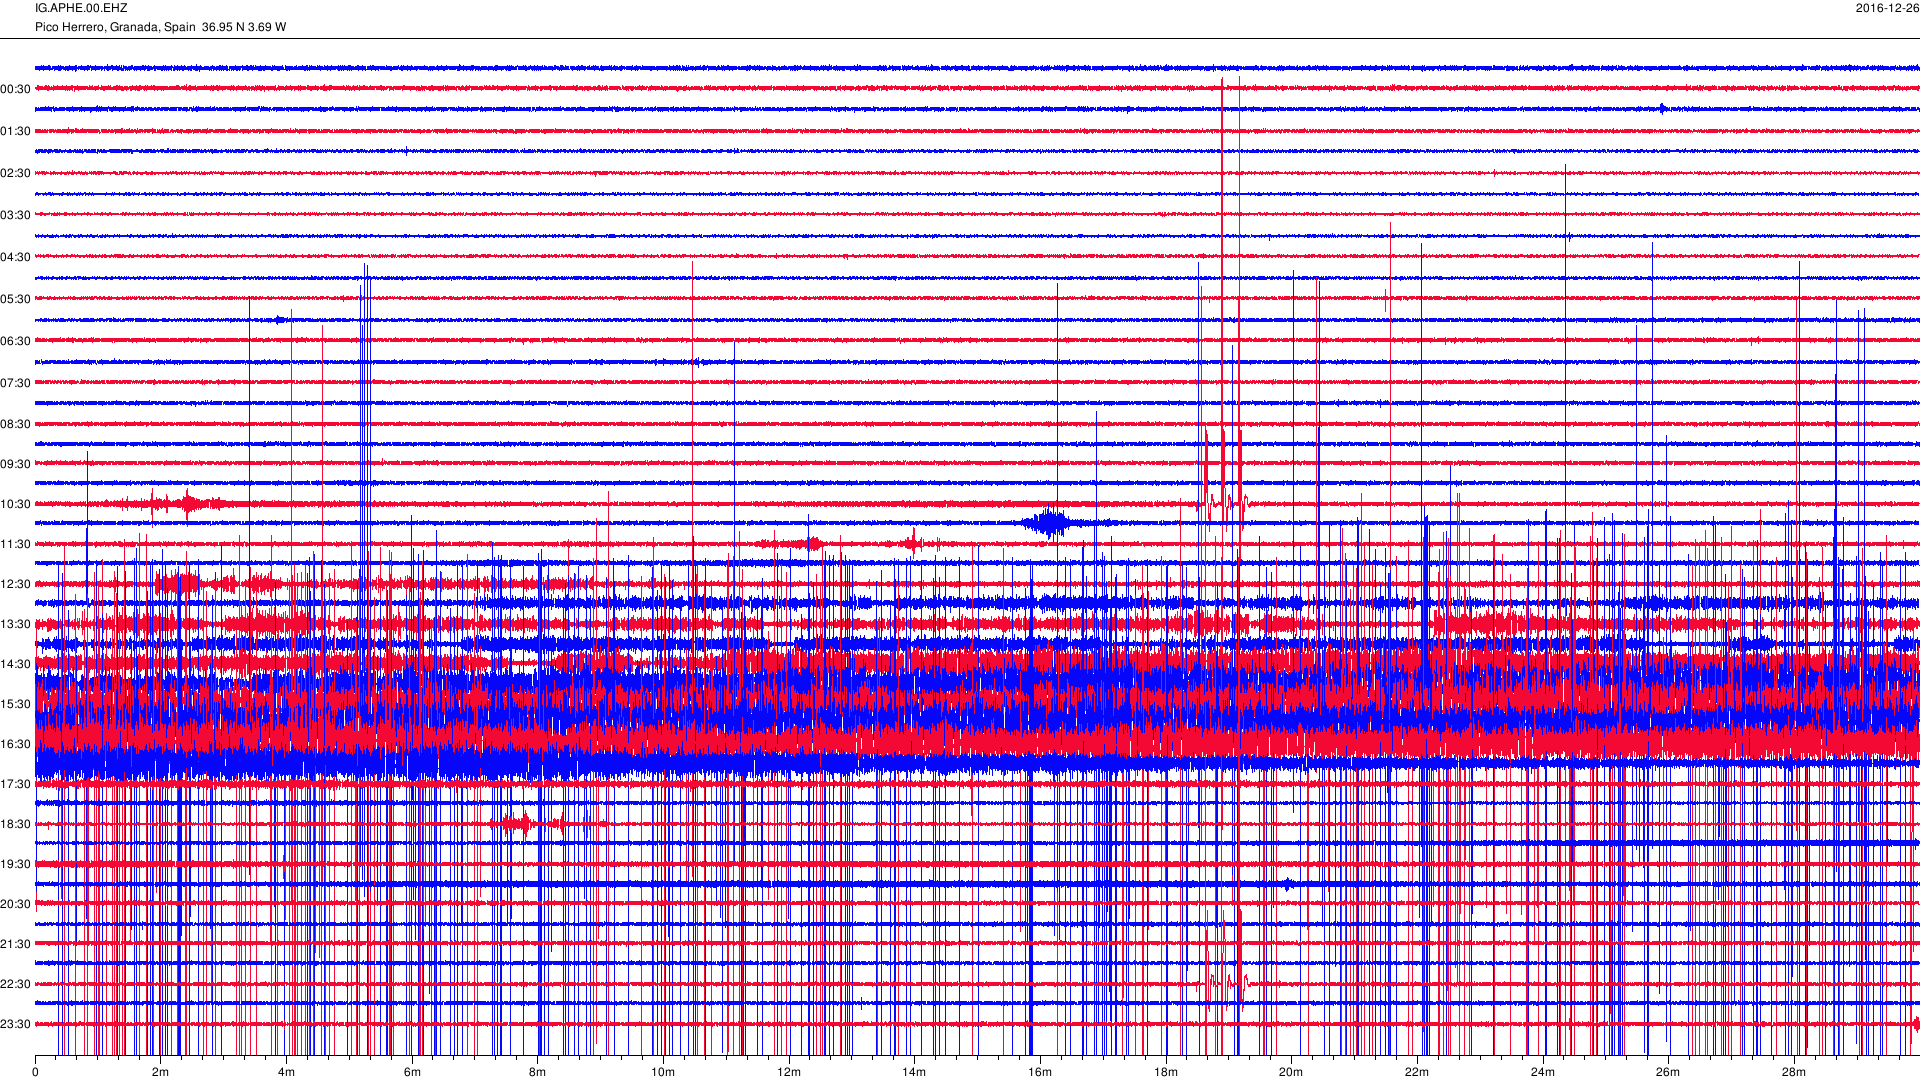
Task: Click the 8m axis tick label
Action: click(x=537, y=1072)
